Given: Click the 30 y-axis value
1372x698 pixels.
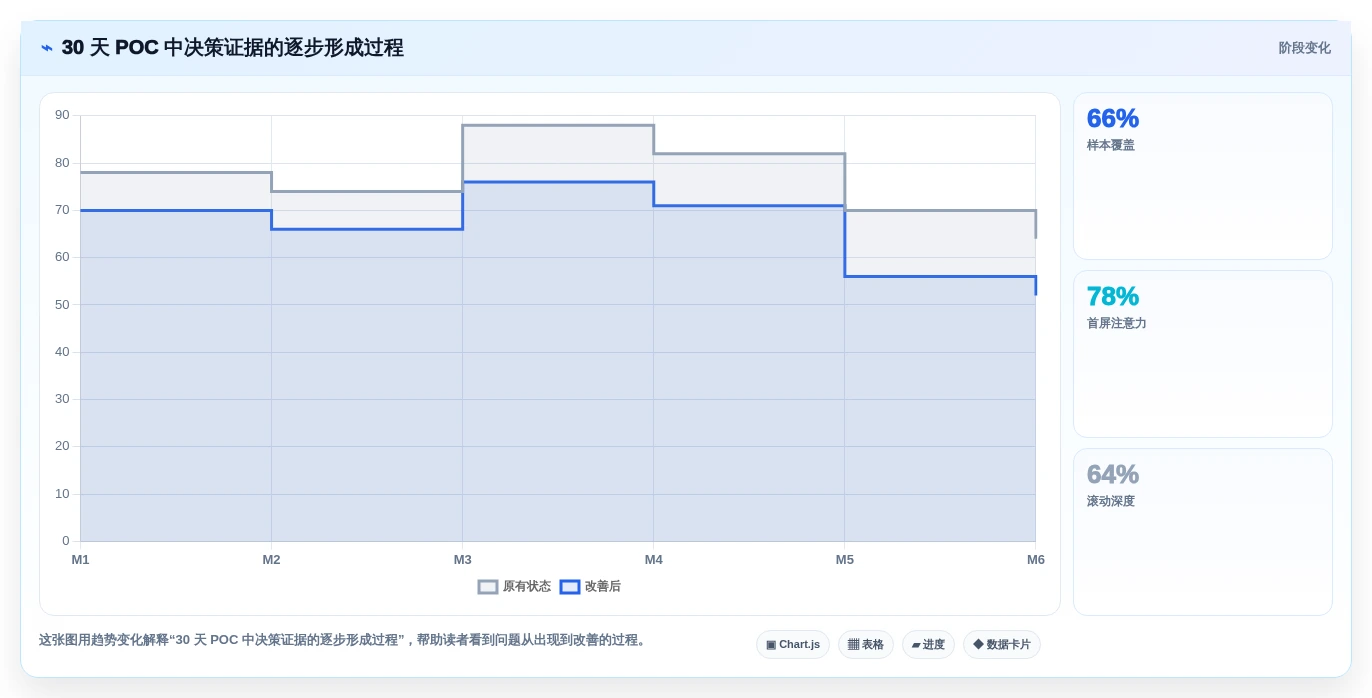Looking at the screenshot, I should tap(62, 399).
